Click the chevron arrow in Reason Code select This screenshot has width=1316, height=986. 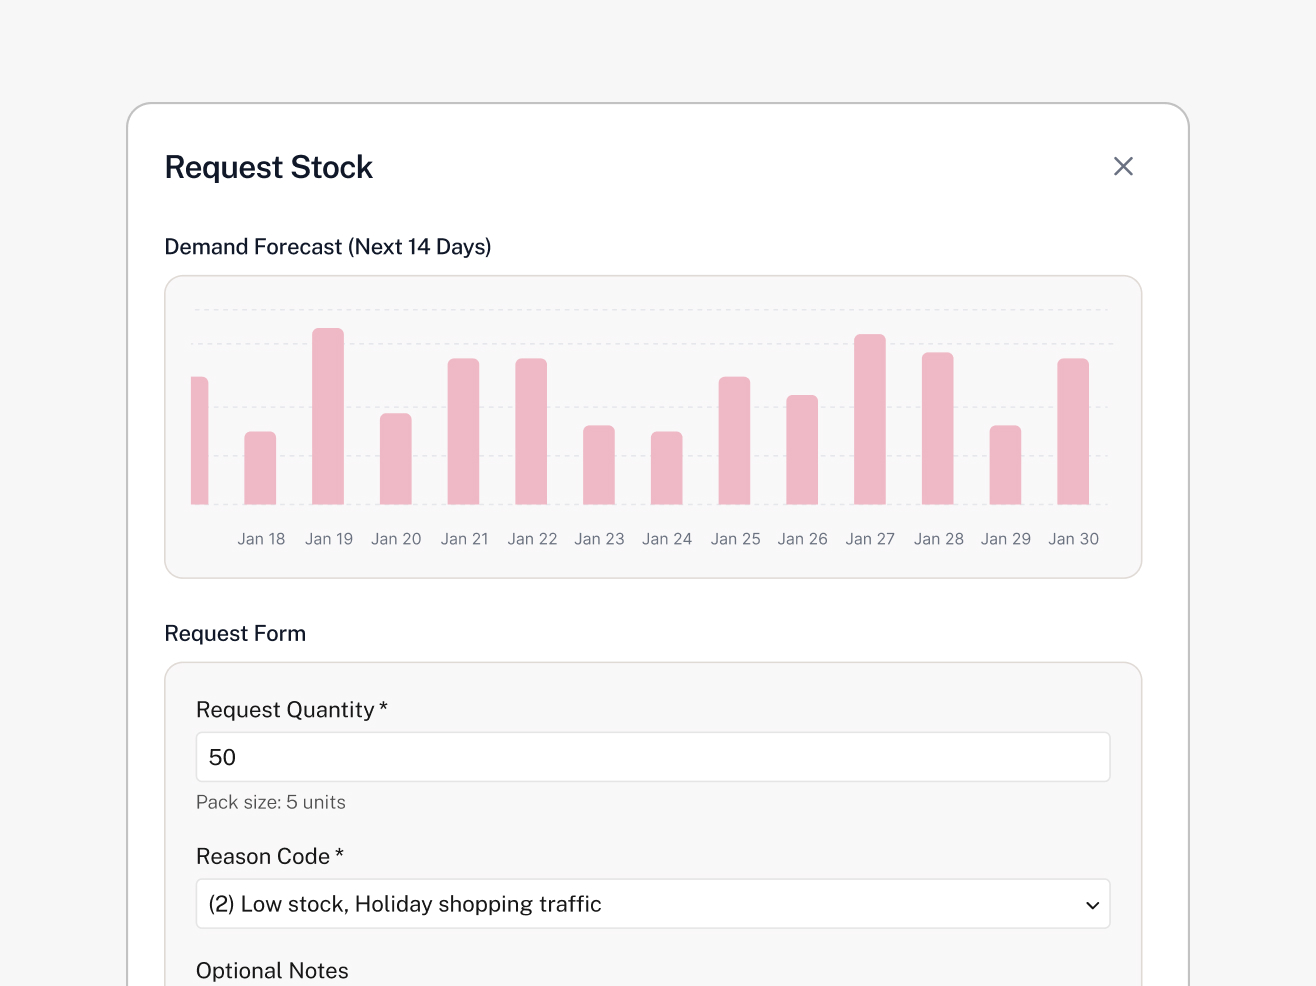point(1092,905)
